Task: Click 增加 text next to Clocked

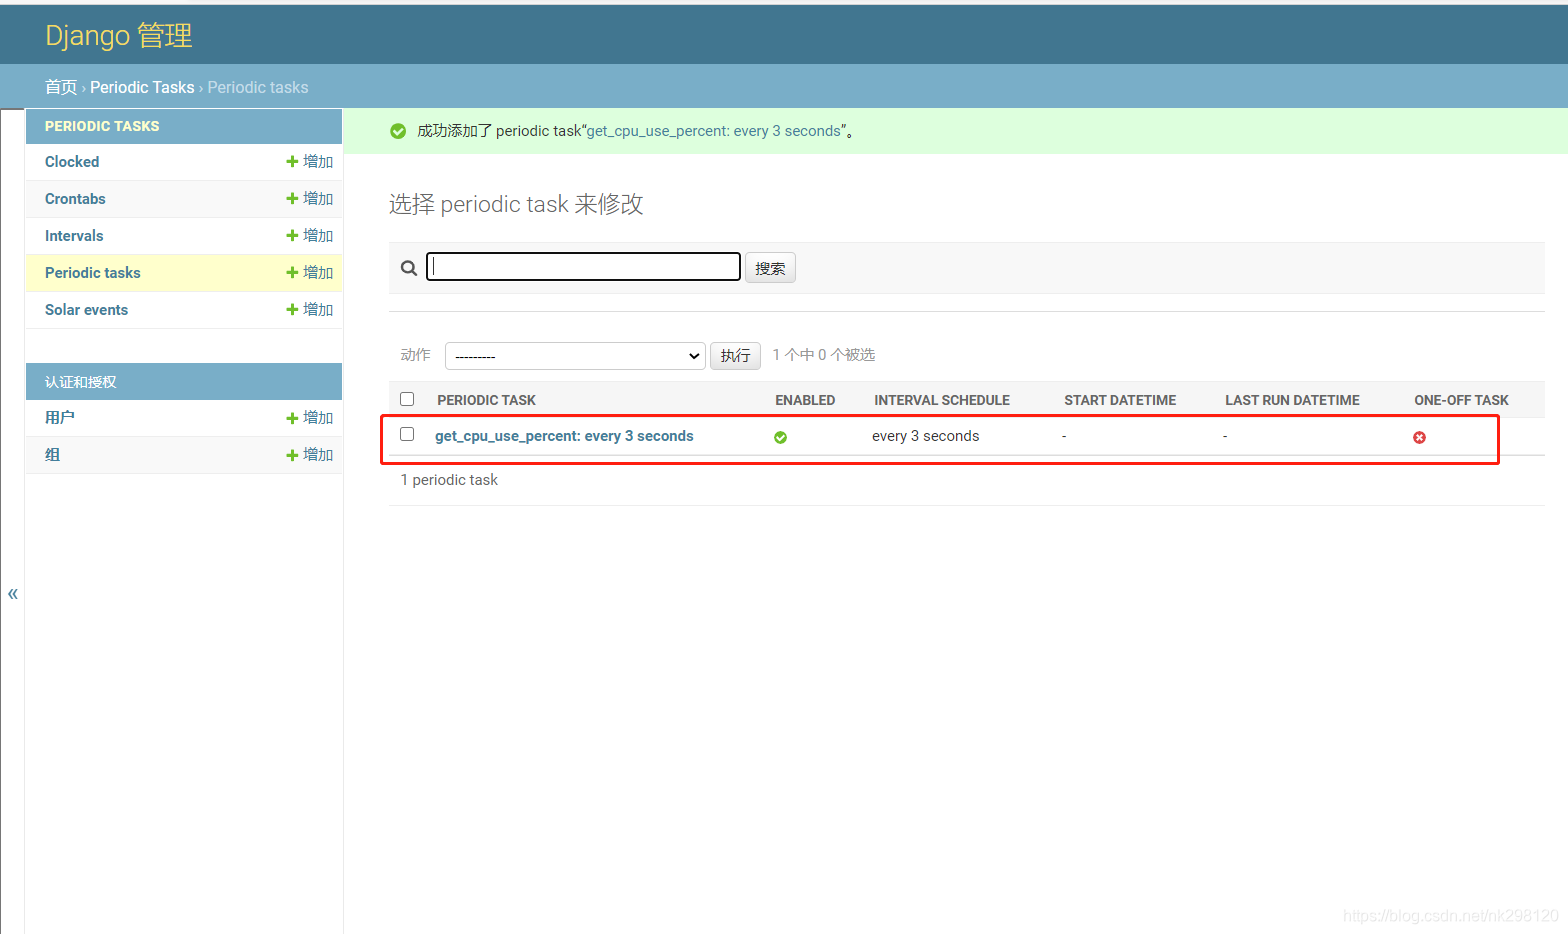Action: pos(318,162)
